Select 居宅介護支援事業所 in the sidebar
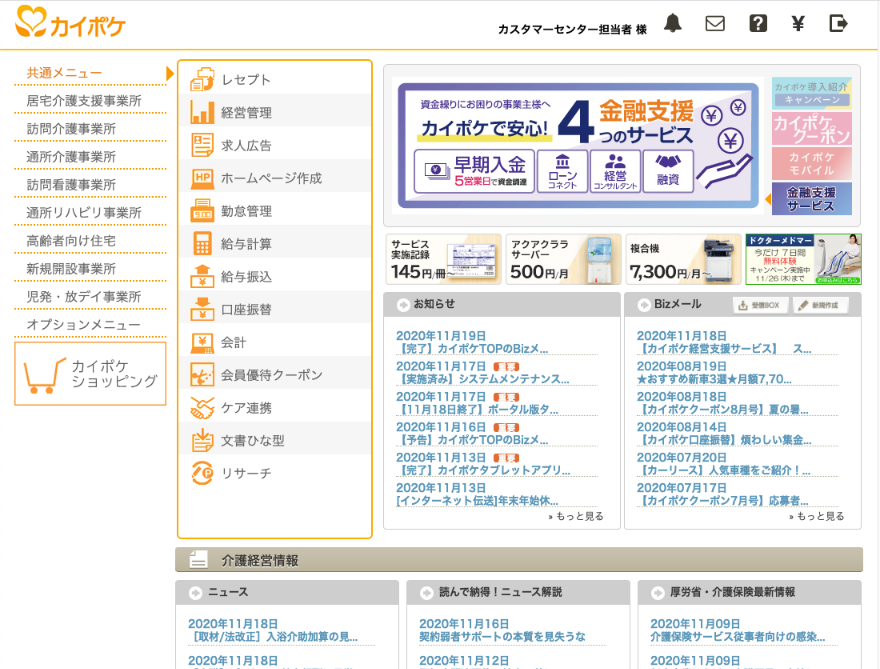The image size is (880, 669). click(x=84, y=101)
